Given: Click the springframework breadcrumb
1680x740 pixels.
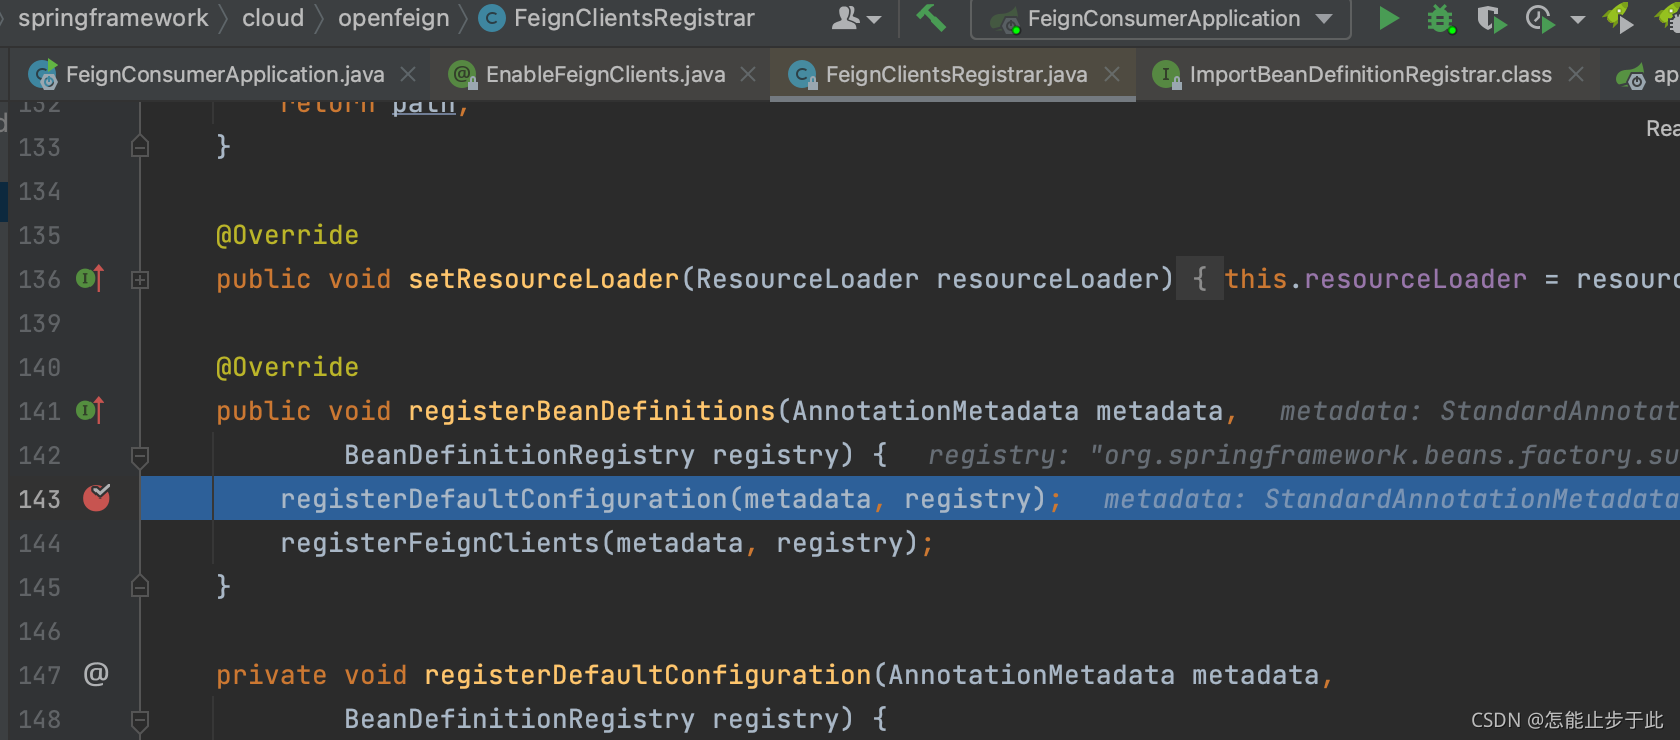Looking at the screenshot, I should pyautogui.click(x=113, y=18).
